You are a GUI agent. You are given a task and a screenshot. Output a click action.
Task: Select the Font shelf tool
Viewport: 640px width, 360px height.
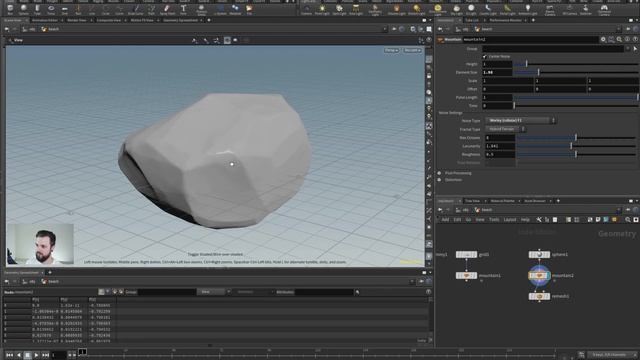point(183,9)
